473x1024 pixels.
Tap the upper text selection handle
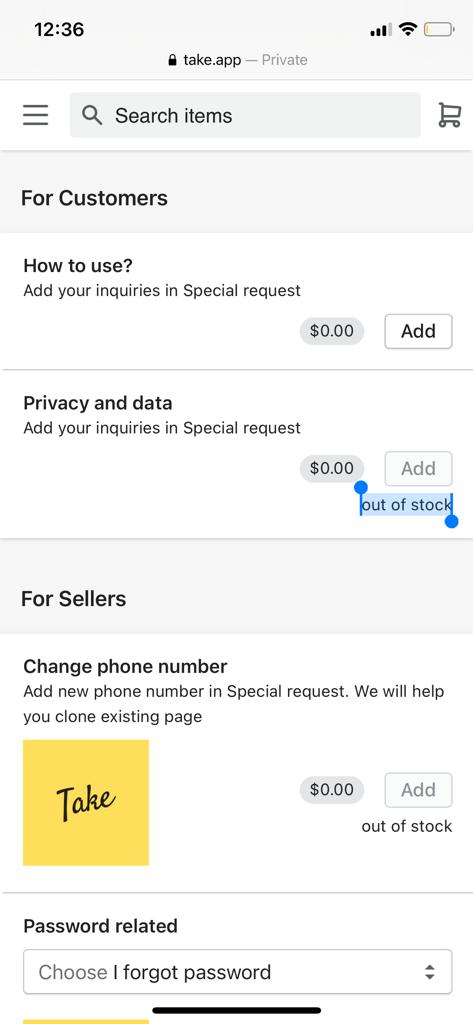click(x=361, y=487)
